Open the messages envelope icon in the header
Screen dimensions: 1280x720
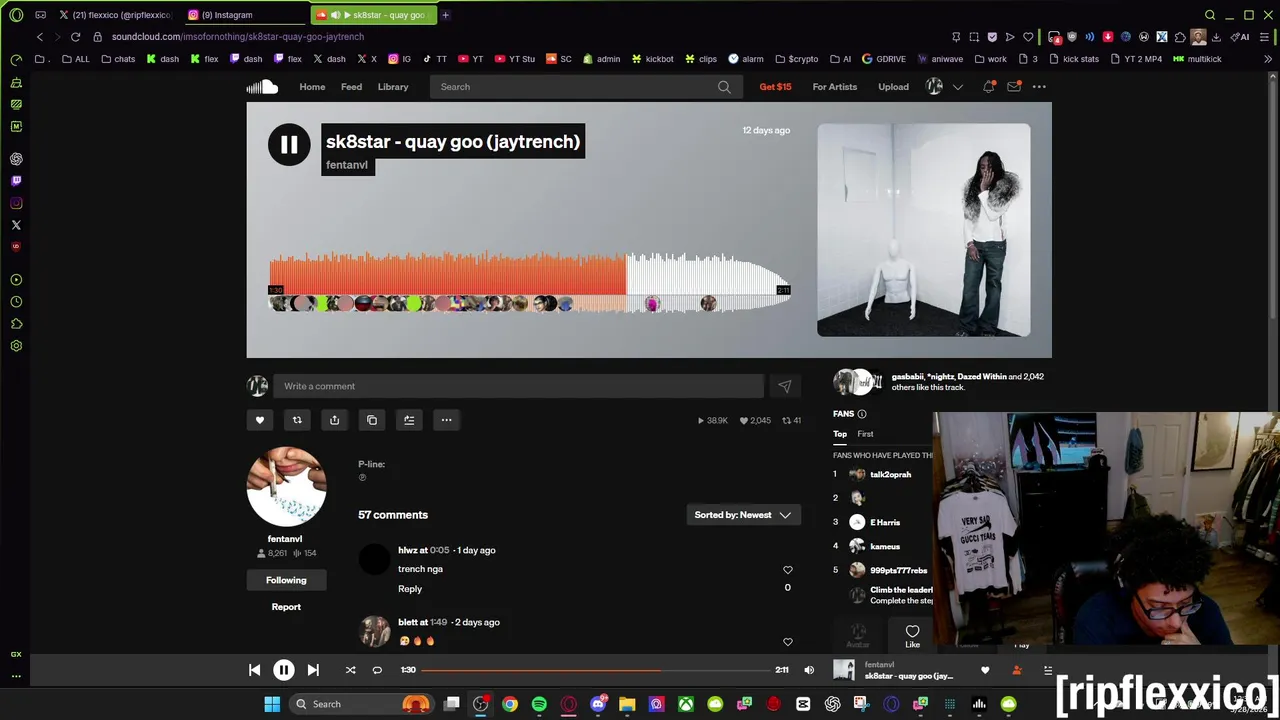click(x=1014, y=87)
